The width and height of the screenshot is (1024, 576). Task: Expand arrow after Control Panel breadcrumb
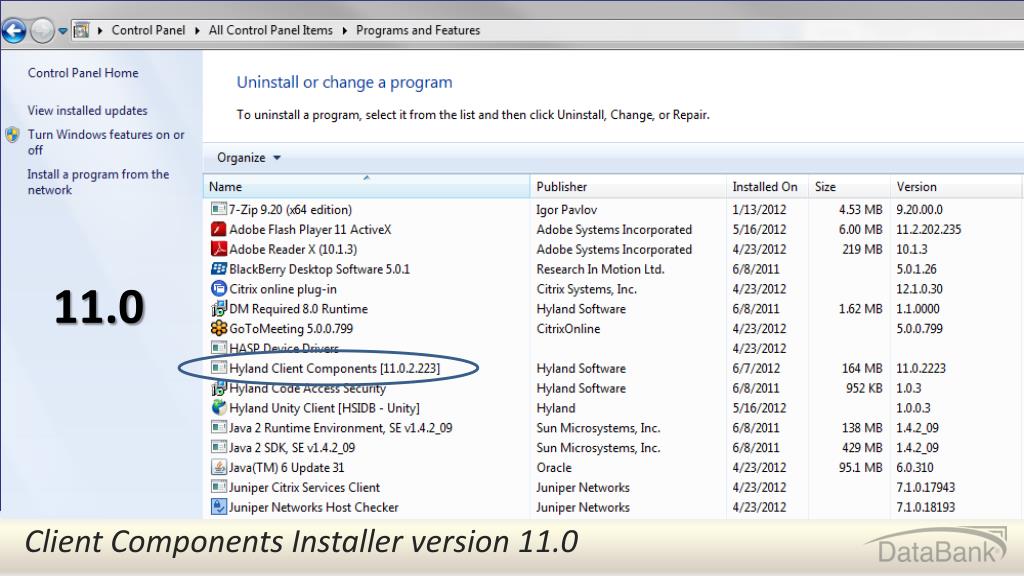click(197, 30)
